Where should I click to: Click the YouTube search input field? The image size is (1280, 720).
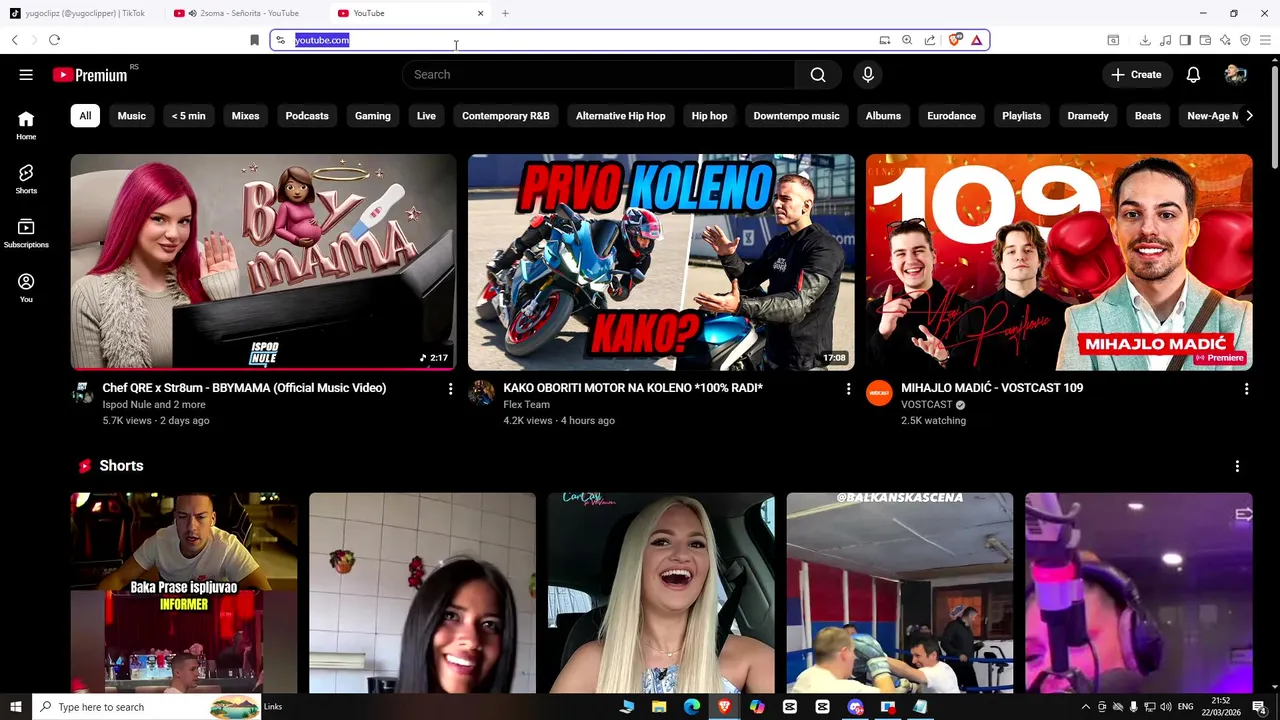[x=599, y=75]
